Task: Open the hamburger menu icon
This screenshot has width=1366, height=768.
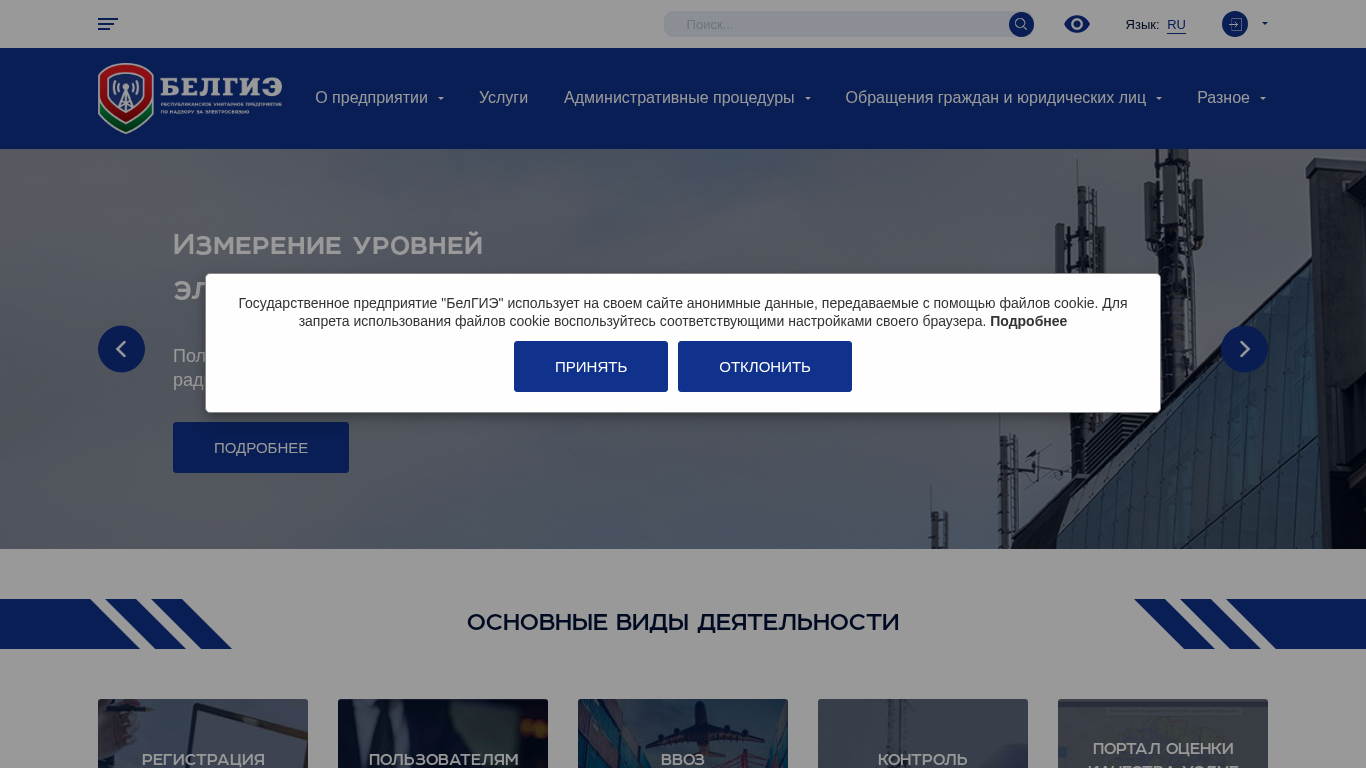Action: [x=108, y=24]
